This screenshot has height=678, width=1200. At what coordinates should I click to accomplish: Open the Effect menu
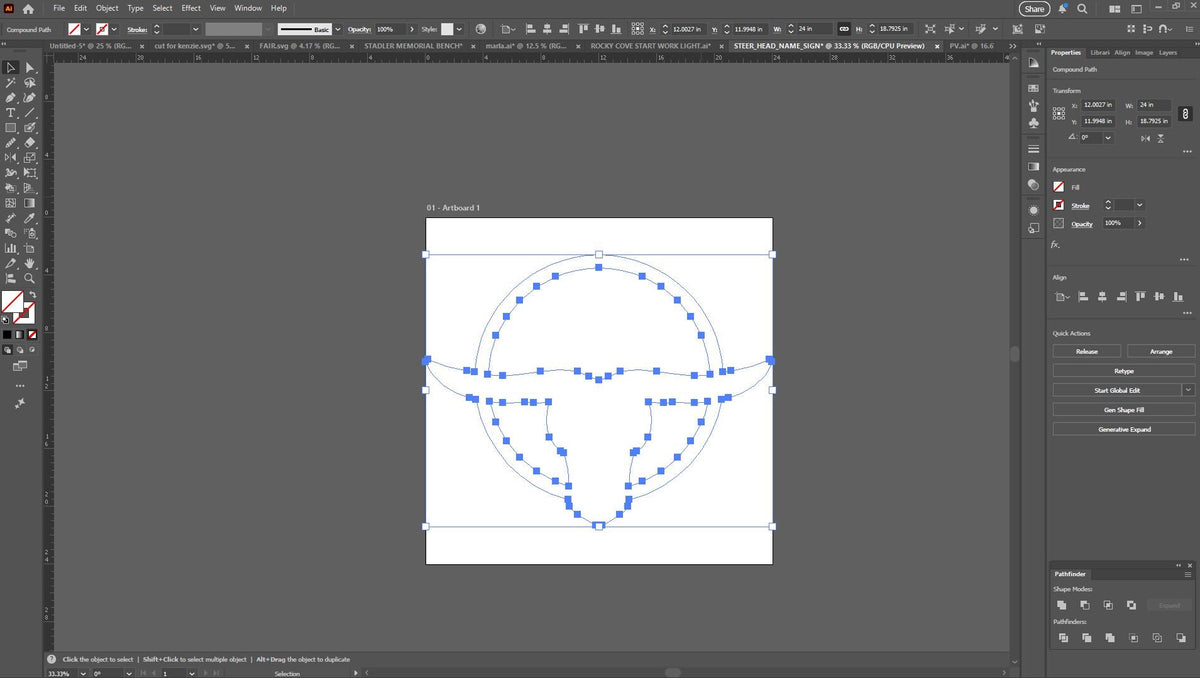[x=191, y=8]
